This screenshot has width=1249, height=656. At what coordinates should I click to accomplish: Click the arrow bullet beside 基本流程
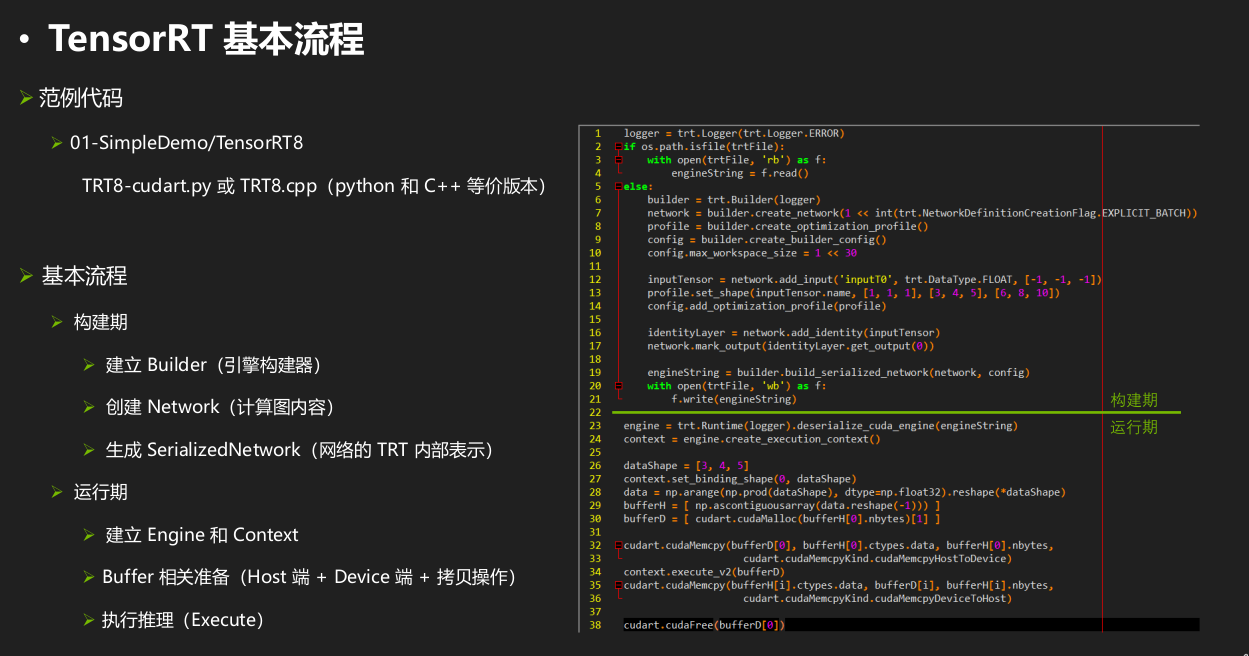tap(26, 276)
